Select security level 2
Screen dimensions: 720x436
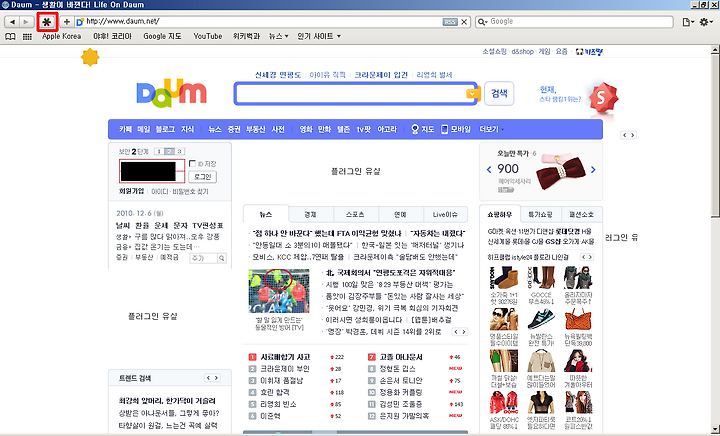point(169,151)
